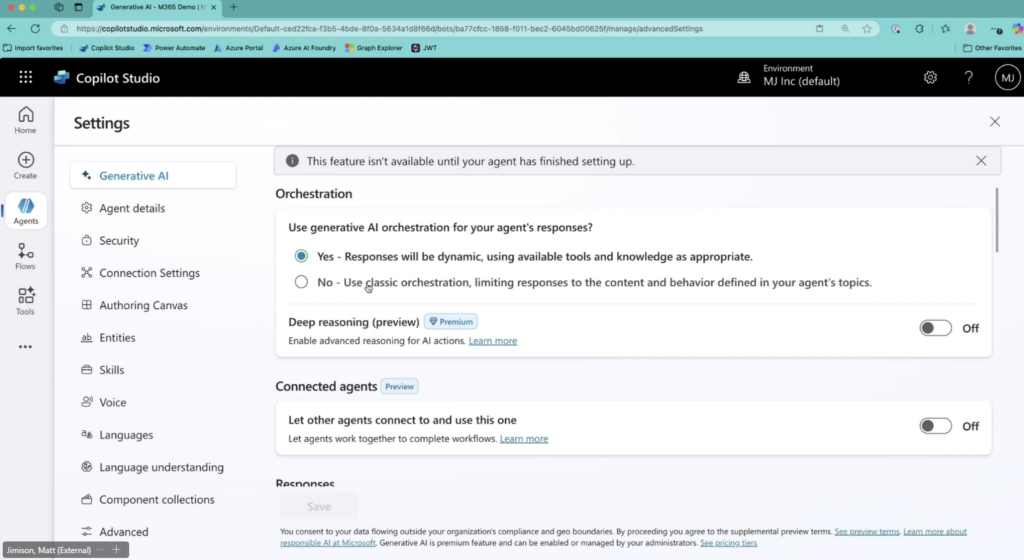Viewport: 1024px width, 560px height.
Task: Open Skills settings
Action: (x=111, y=369)
